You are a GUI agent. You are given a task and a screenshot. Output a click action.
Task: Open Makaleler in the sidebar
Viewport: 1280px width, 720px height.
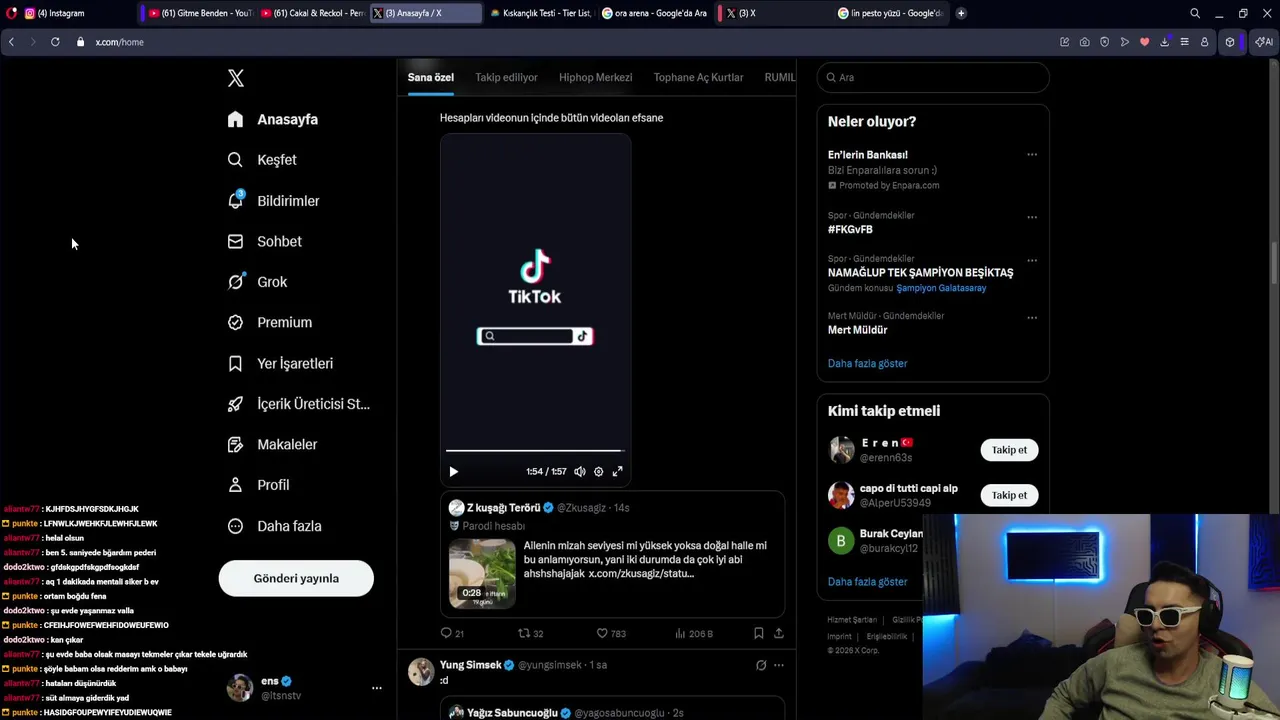pyautogui.click(x=272, y=444)
